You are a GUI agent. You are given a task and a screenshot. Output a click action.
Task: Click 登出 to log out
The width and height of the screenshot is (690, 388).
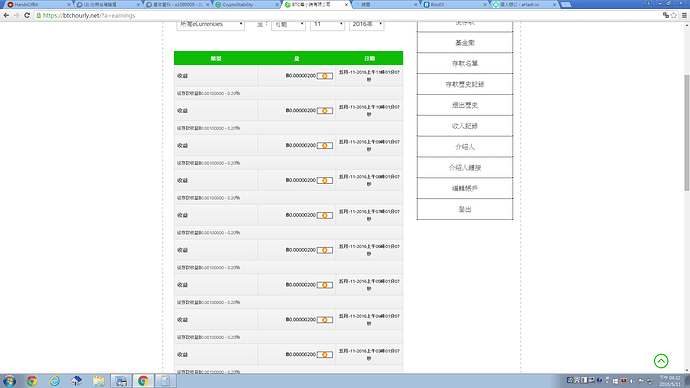[x=465, y=209]
